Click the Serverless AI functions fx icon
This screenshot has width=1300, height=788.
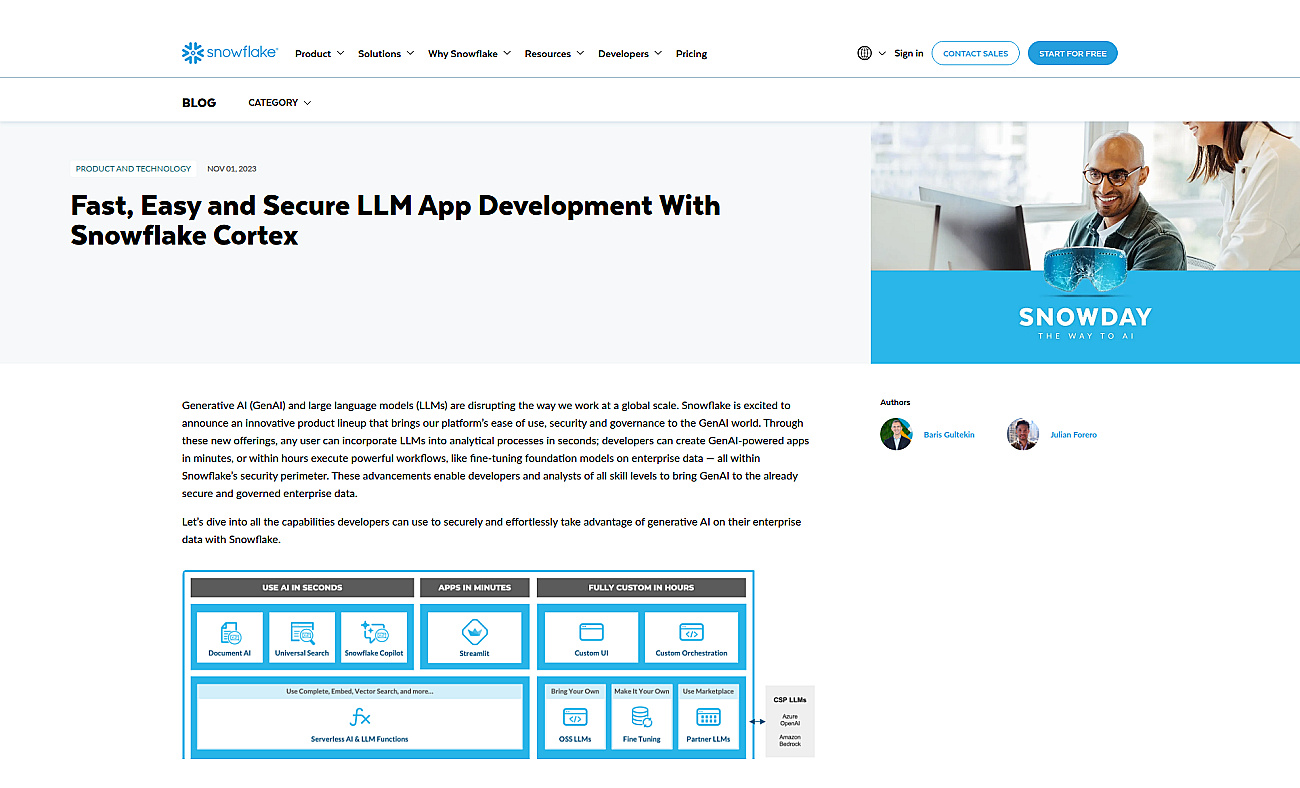360,717
